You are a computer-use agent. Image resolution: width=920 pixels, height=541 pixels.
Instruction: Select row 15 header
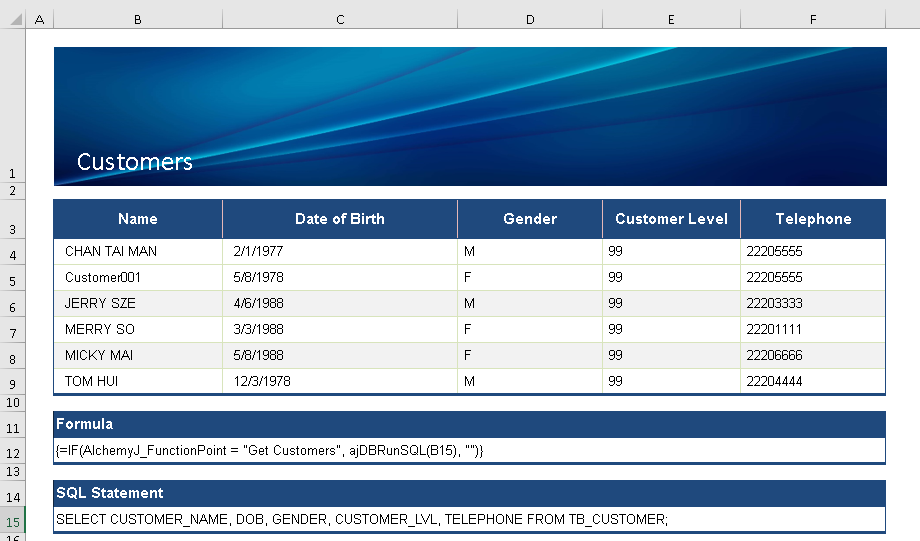coord(12,522)
